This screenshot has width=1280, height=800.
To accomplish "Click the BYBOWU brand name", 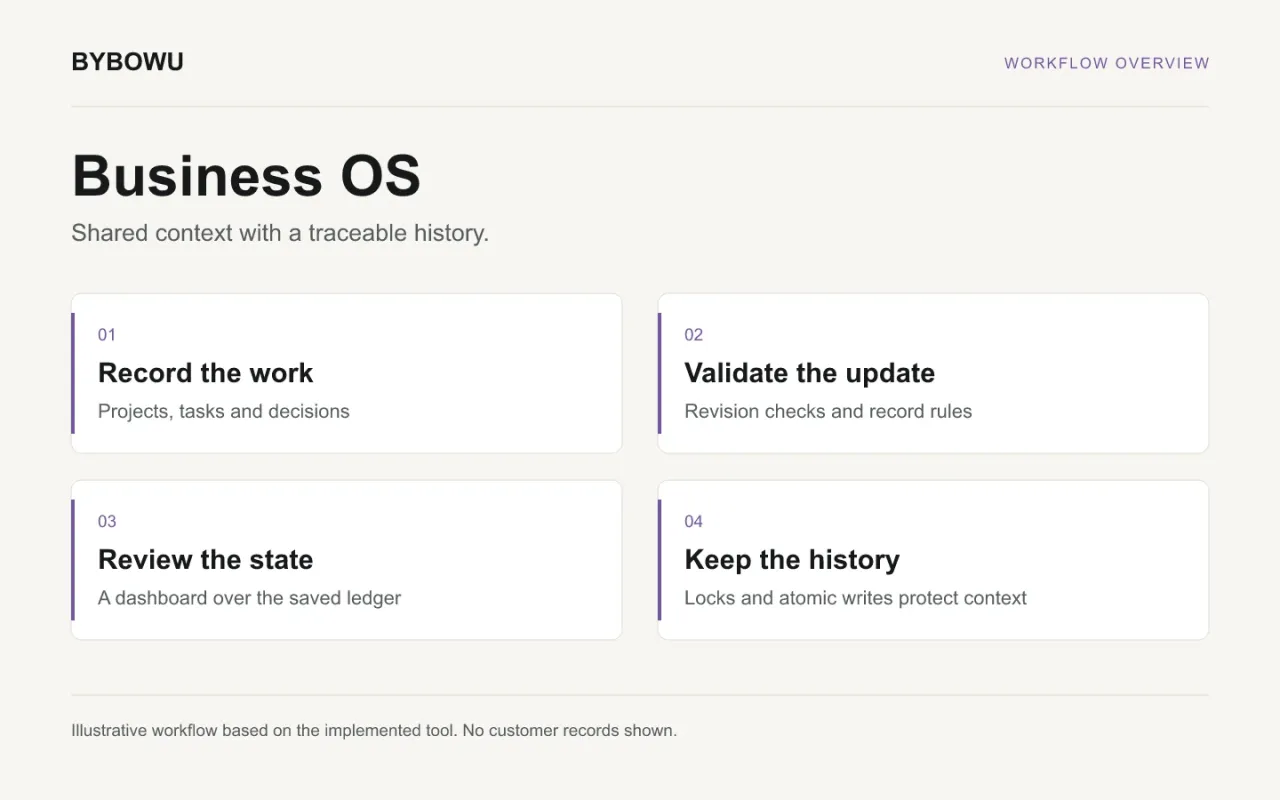I will [x=127, y=62].
